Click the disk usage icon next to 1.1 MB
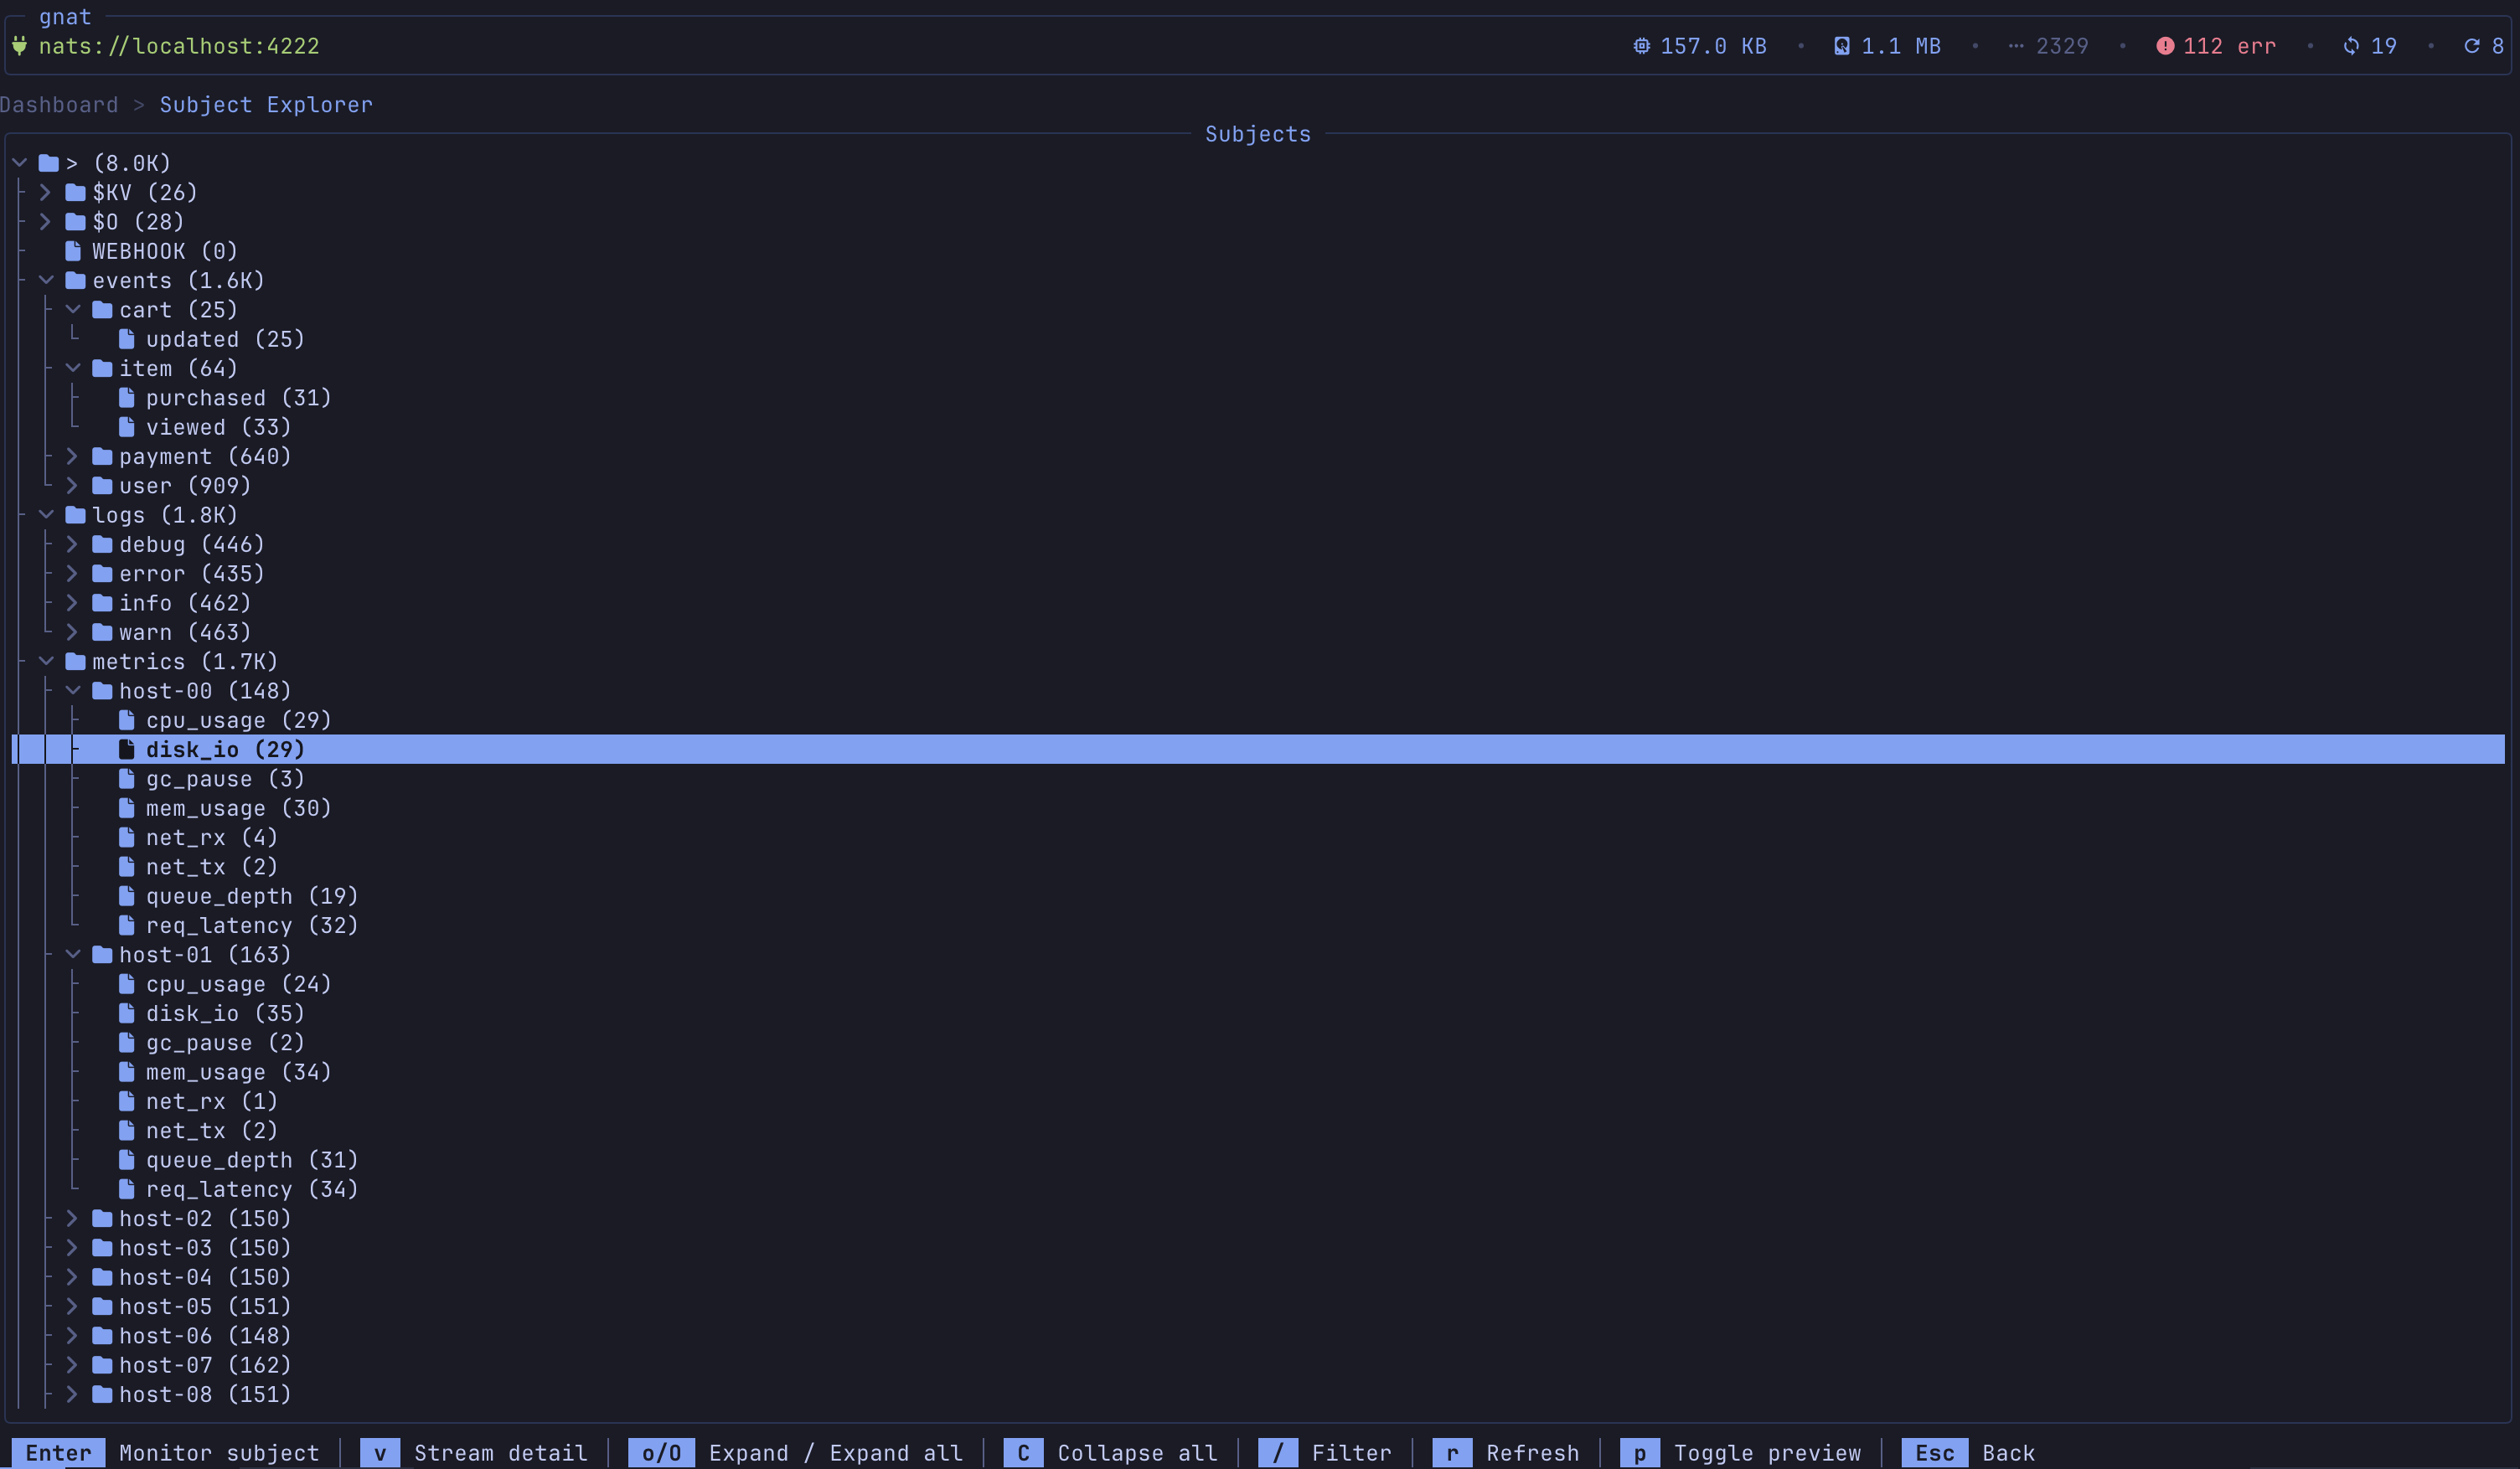The width and height of the screenshot is (2520, 1469). pyautogui.click(x=1841, y=45)
